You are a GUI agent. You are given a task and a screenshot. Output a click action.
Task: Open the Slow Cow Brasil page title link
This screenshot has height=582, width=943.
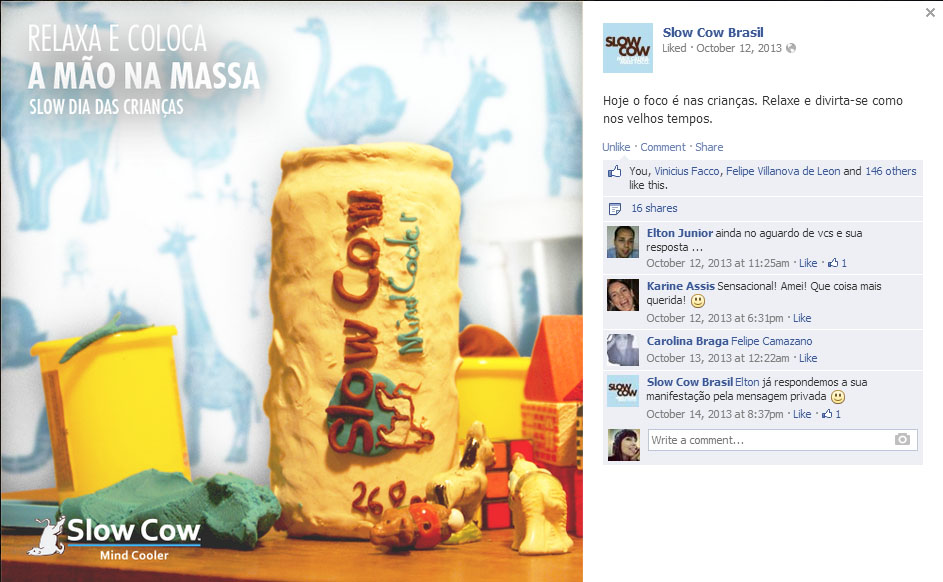(713, 32)
